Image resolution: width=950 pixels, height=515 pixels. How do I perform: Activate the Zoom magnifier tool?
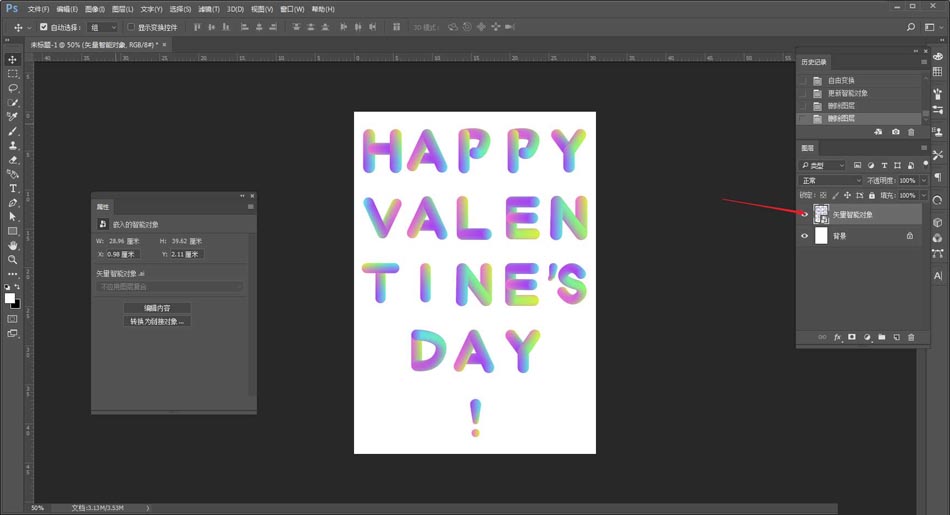tap(13, 259)
